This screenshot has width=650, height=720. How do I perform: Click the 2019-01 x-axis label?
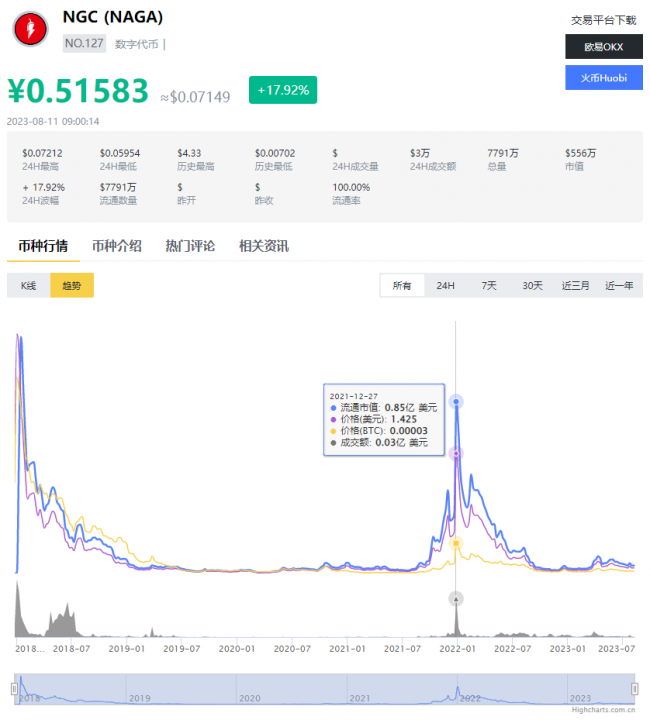click(x=127, y=649)
